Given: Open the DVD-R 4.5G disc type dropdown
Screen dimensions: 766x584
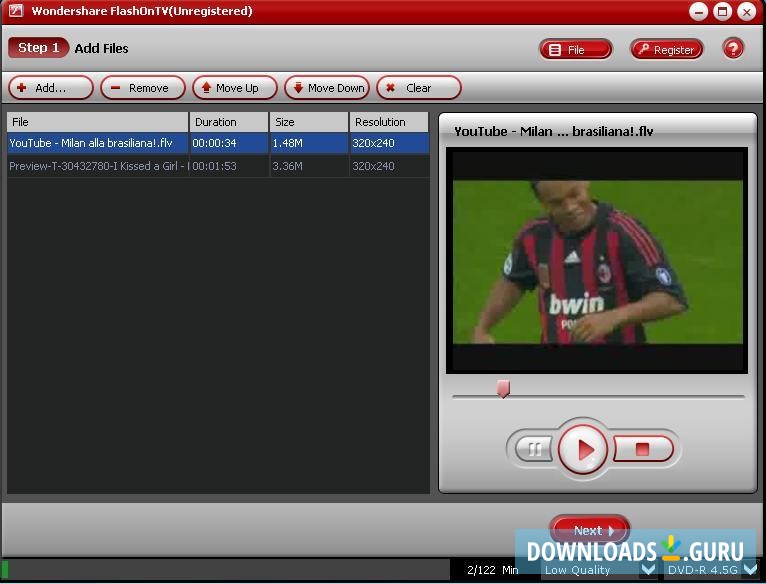Looking at the screenshot, I should click(x=711, y=570).
